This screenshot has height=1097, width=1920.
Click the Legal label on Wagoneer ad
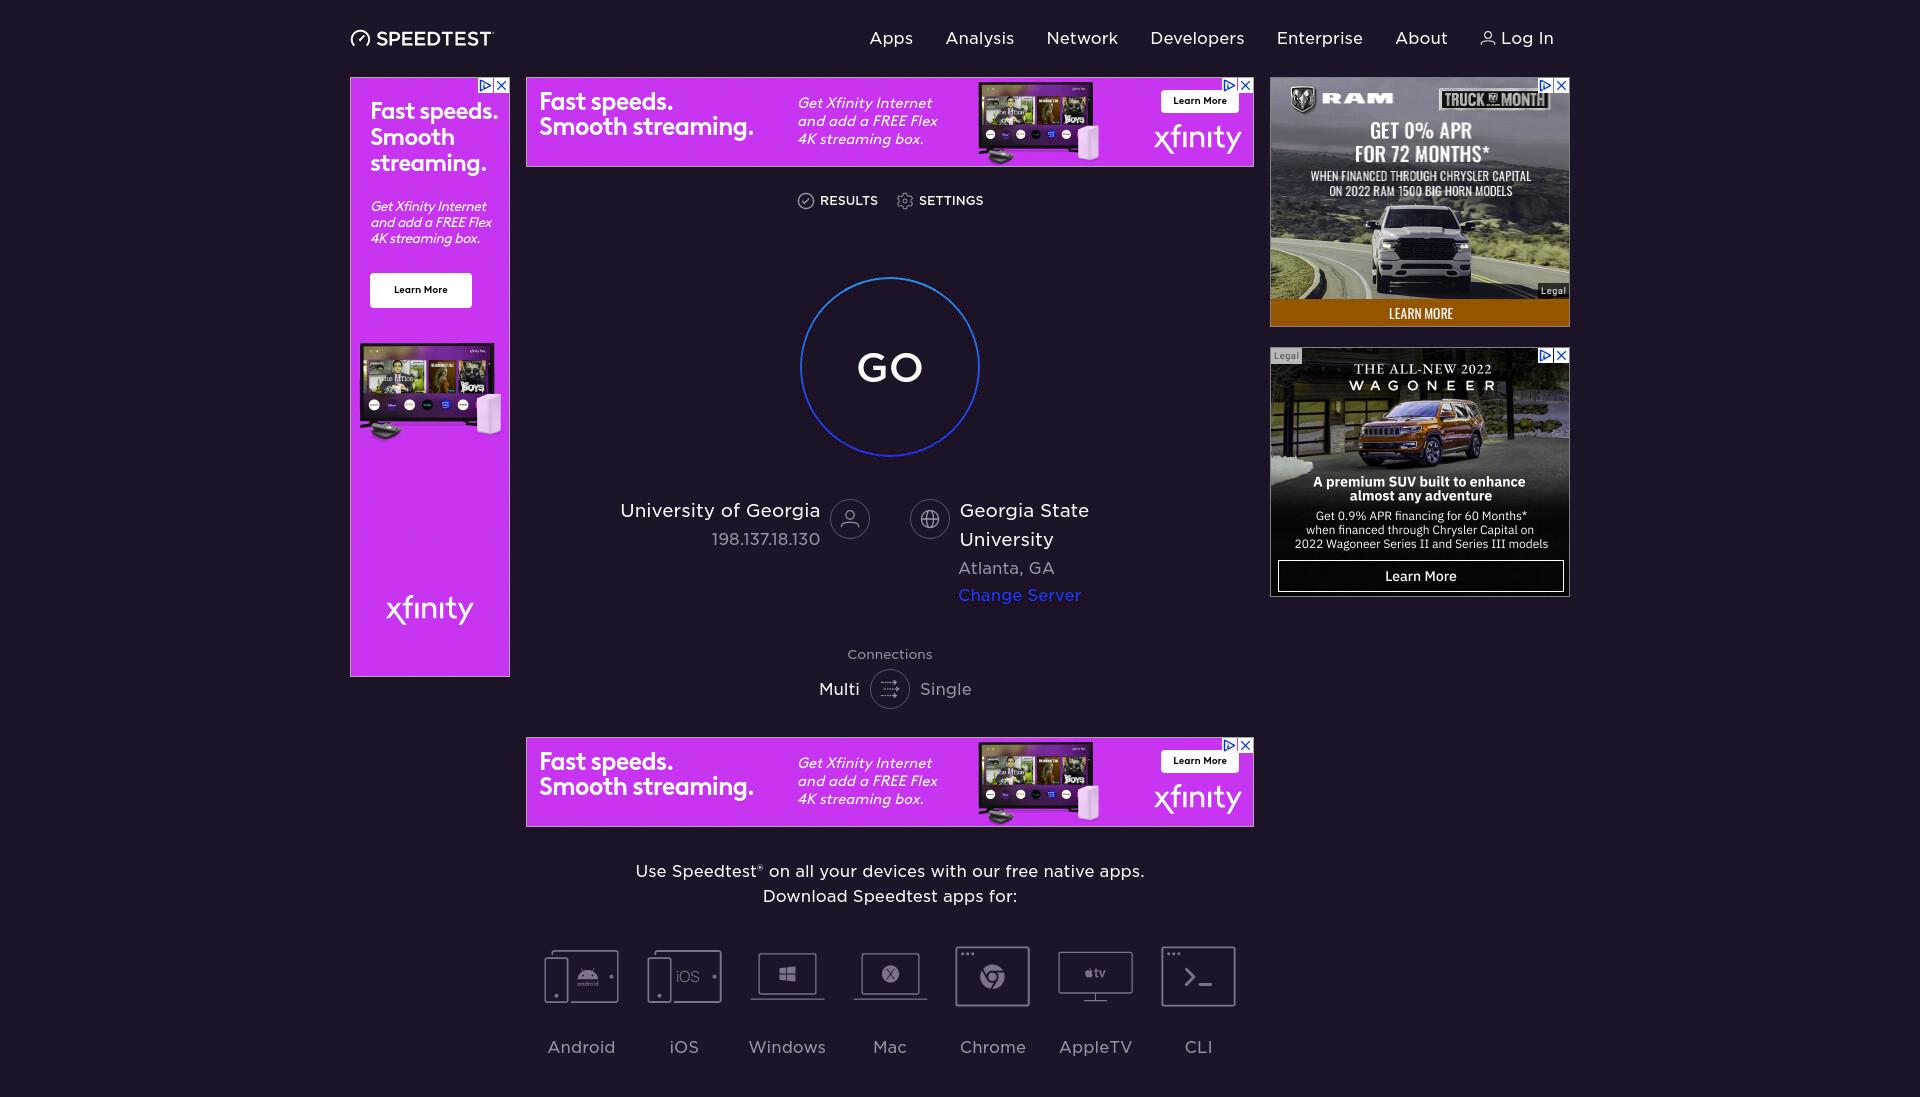pyautogui.click(x=1286, y=356)
